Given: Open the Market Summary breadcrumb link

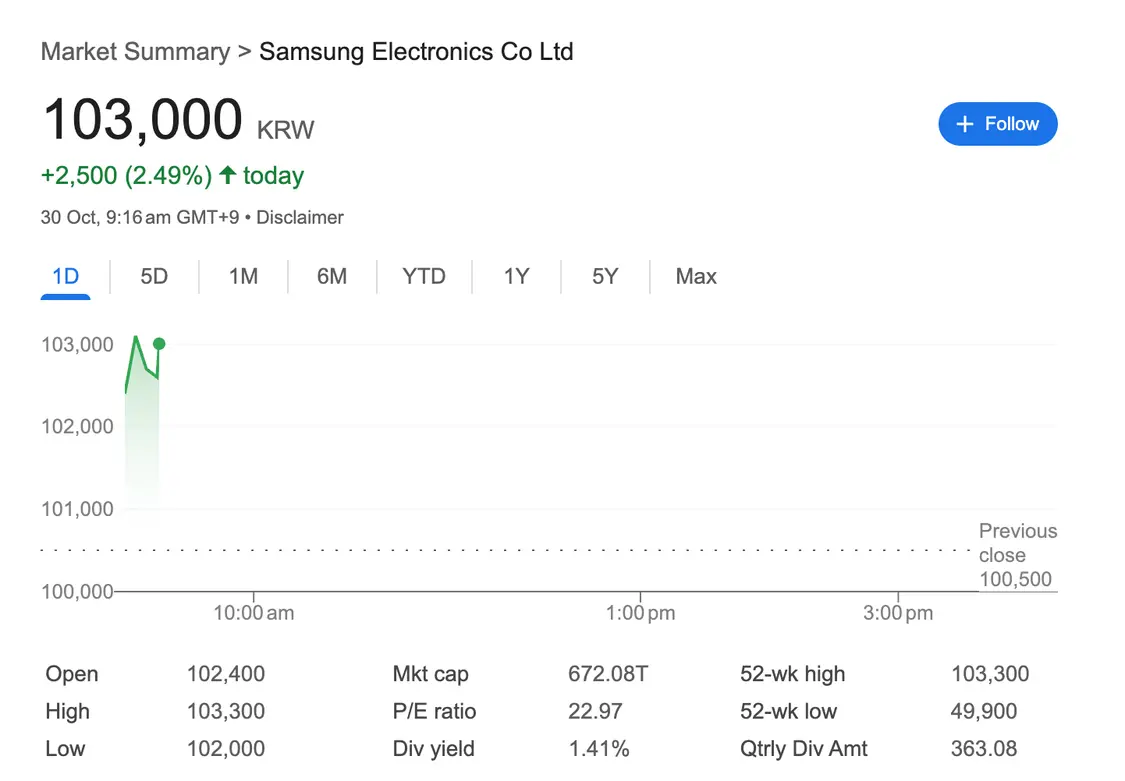Looking at the screenshot, I should (x=135, y=52).
